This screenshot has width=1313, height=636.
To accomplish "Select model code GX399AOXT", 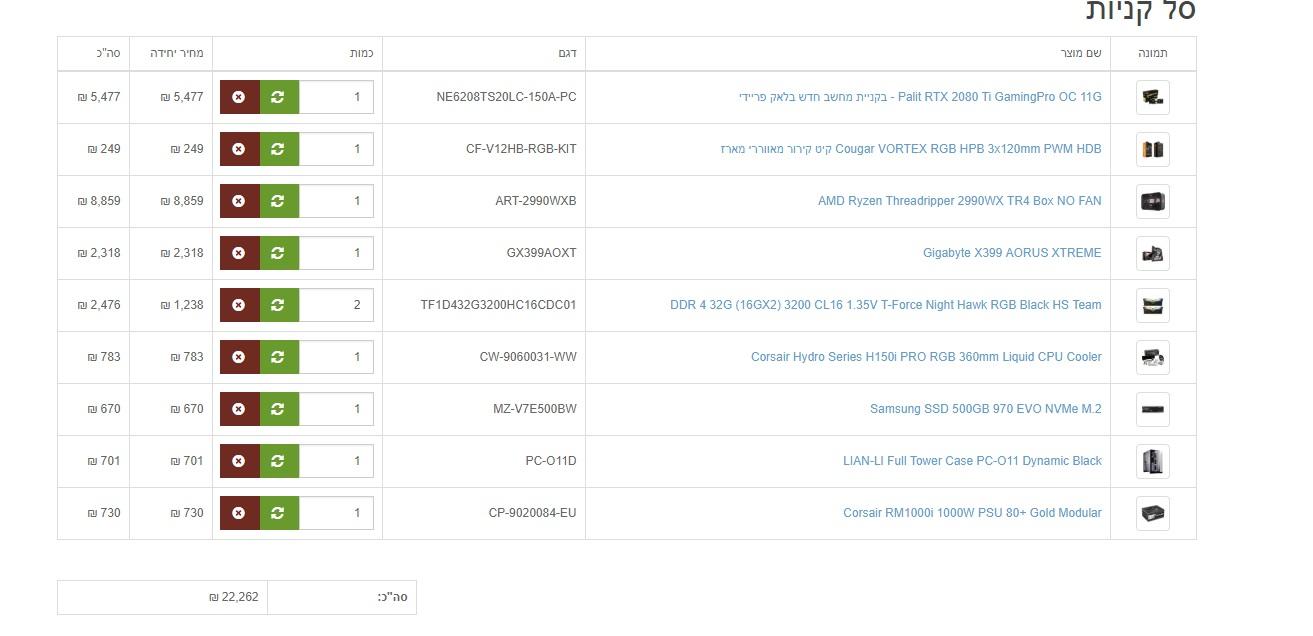I will pos(542,253).
